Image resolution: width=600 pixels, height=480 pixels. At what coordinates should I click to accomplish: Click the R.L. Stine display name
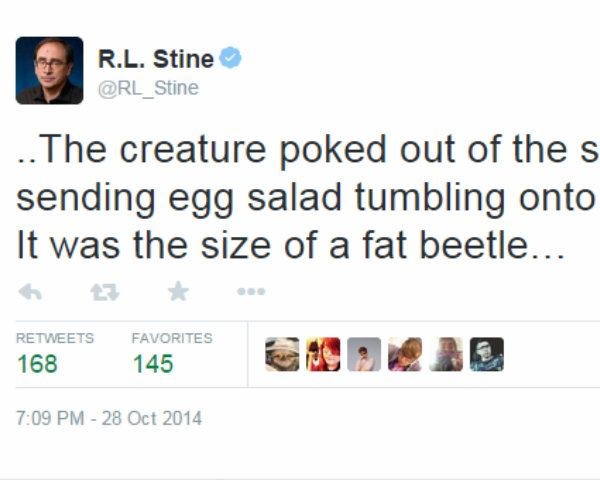(x=155, y=59)
